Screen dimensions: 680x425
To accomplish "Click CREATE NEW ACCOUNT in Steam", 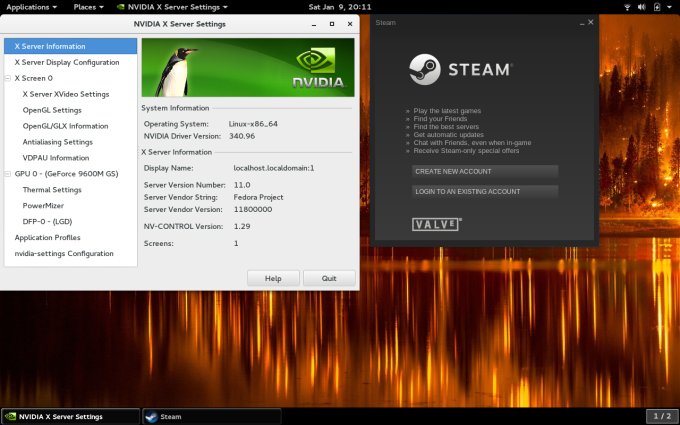I will (x=485, y=171).
